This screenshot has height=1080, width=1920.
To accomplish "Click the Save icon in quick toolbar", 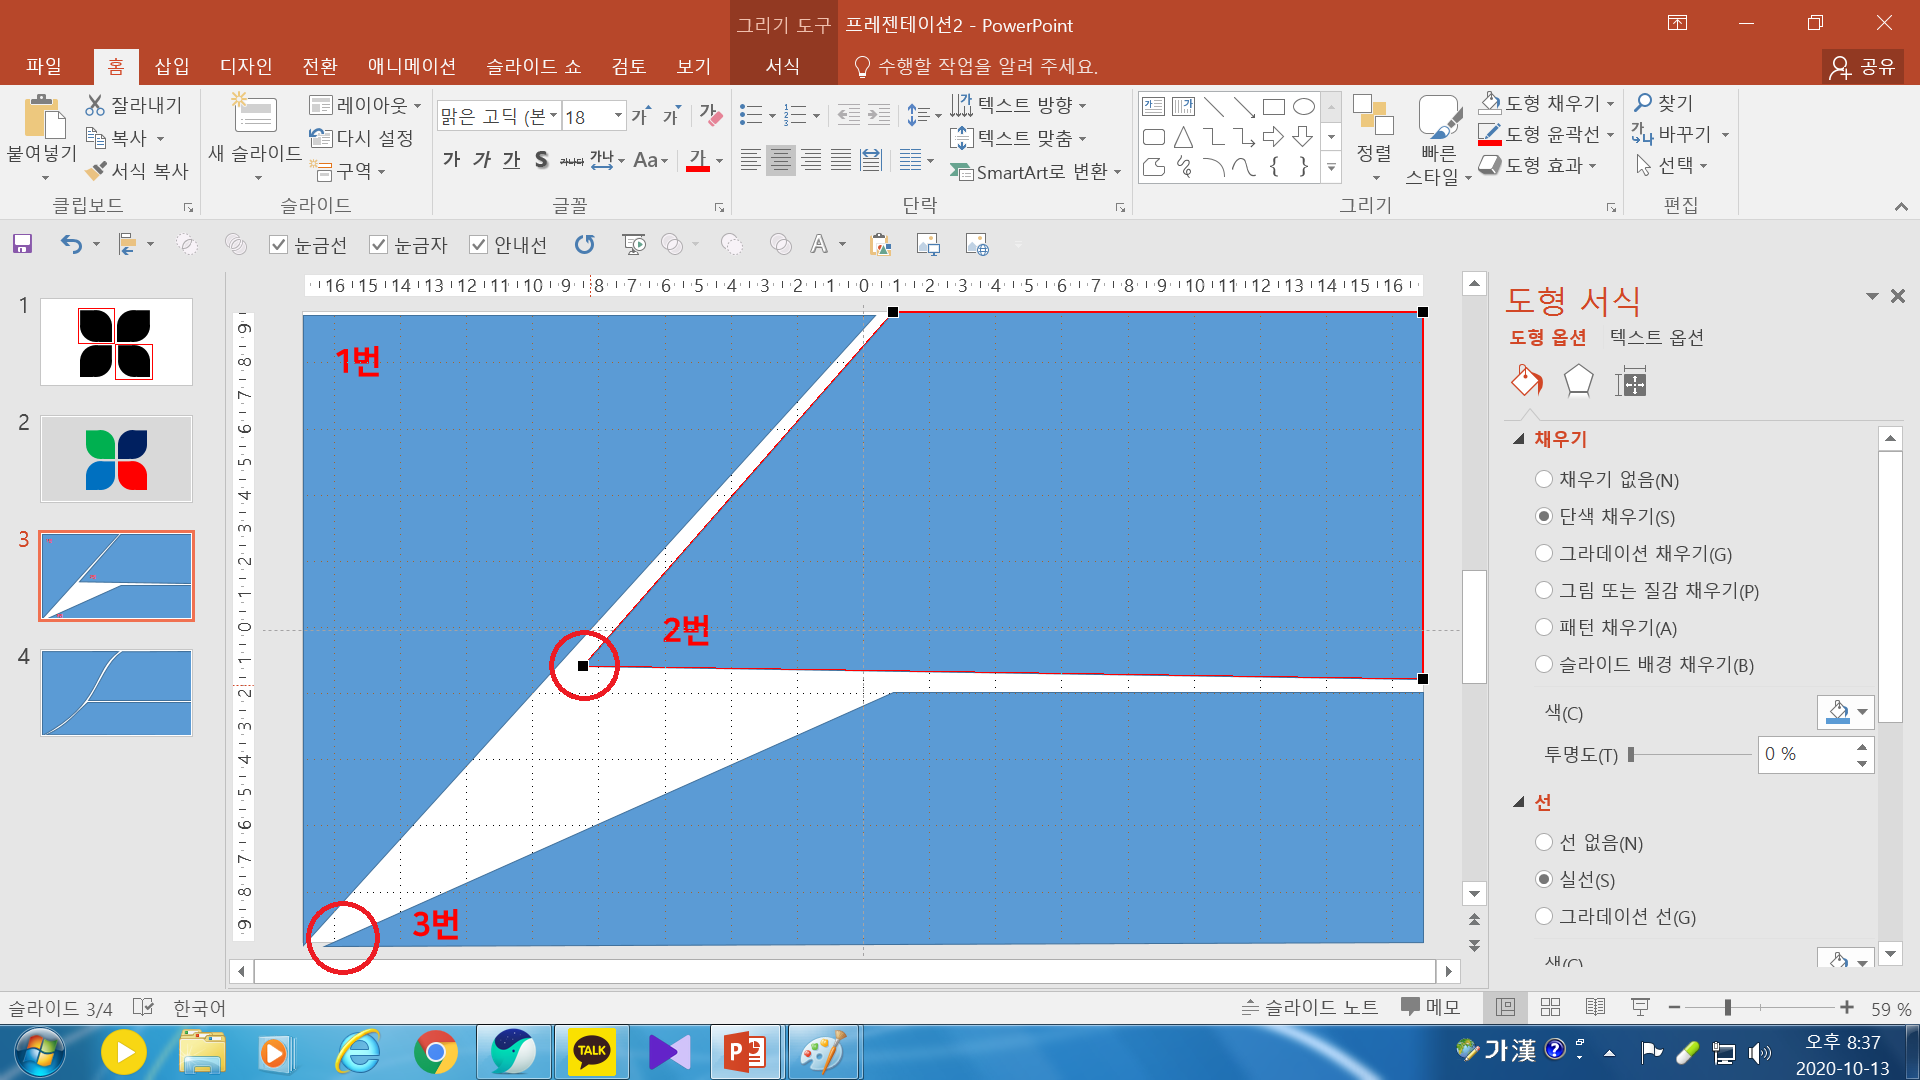I will pyautogui.click(x=22, y=244).
